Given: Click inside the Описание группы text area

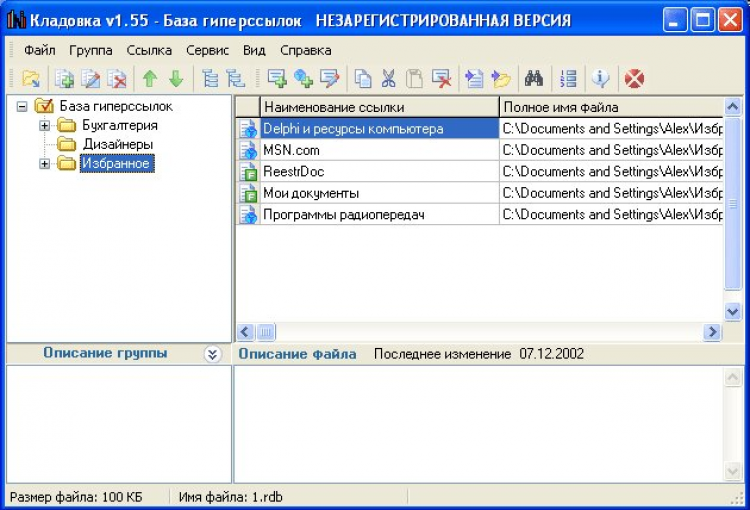Looking at the screenshot, I should pyautogui.click(x=119, y=425).
